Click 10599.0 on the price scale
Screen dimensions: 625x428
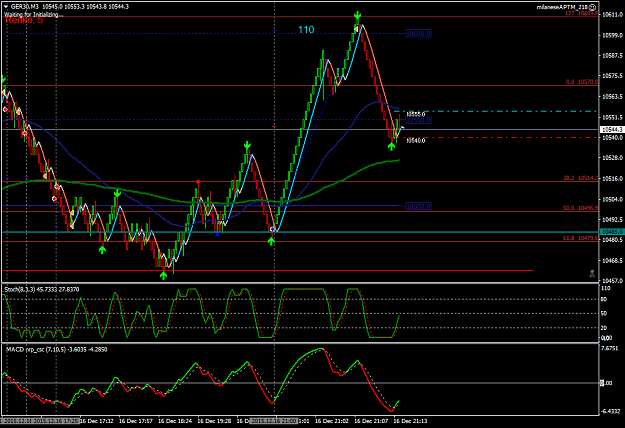pos(612,35)
